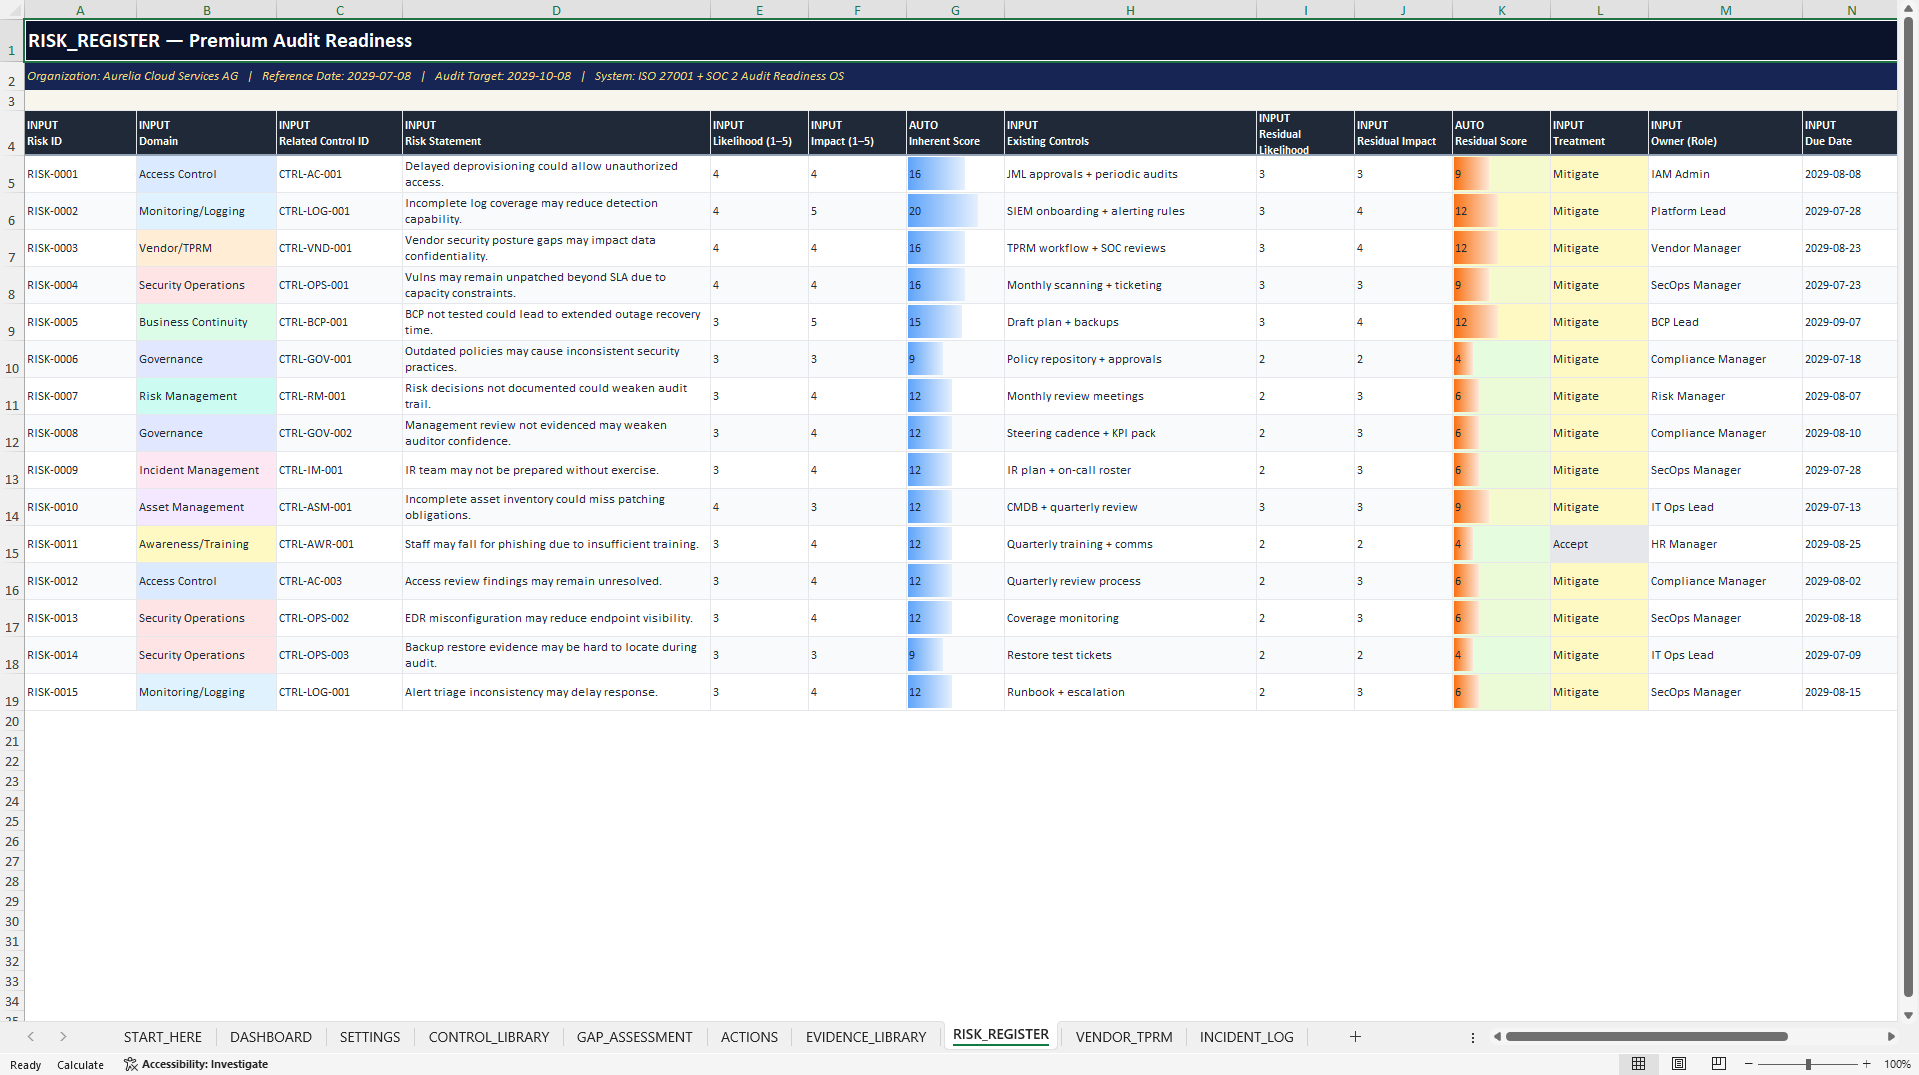Viewport: 1919px width, 1075px height.
Task: Click the Calculate status bar button
Action: 80,1065
